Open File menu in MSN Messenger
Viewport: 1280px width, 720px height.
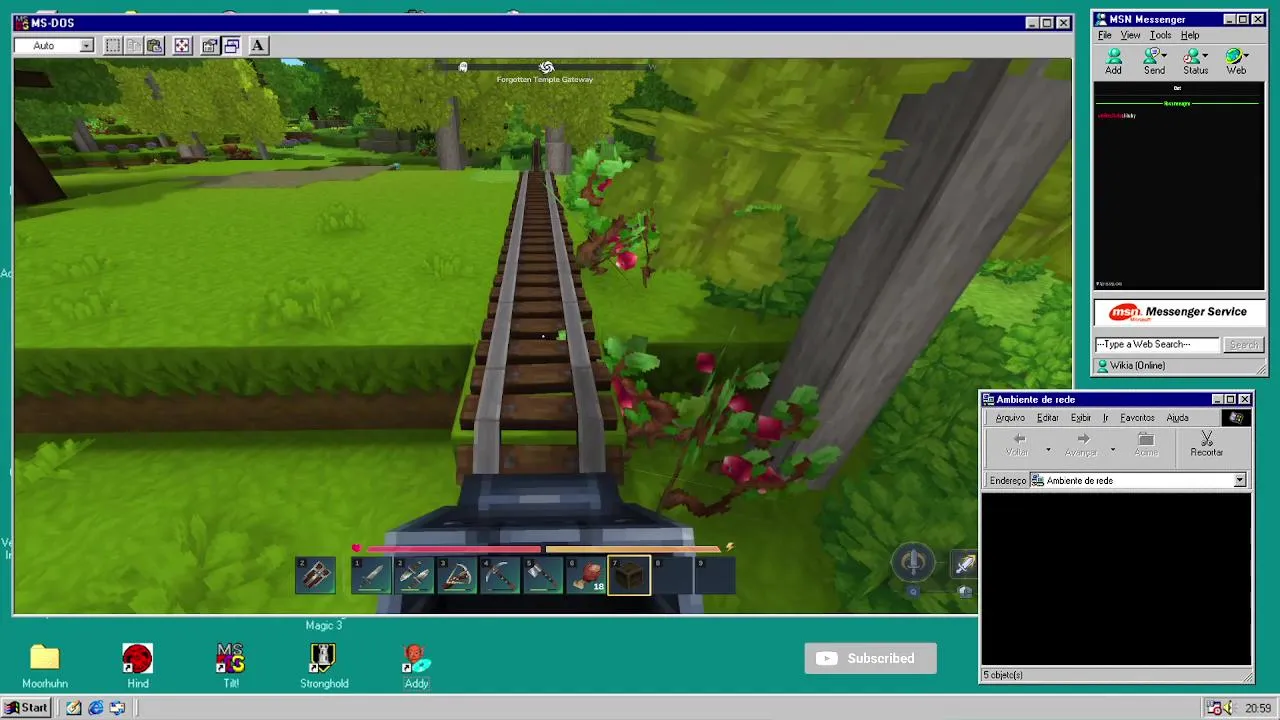point(1105,35)
